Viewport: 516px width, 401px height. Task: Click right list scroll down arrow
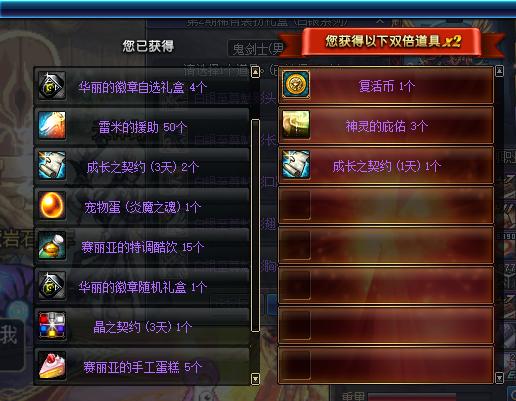(499, 378)
